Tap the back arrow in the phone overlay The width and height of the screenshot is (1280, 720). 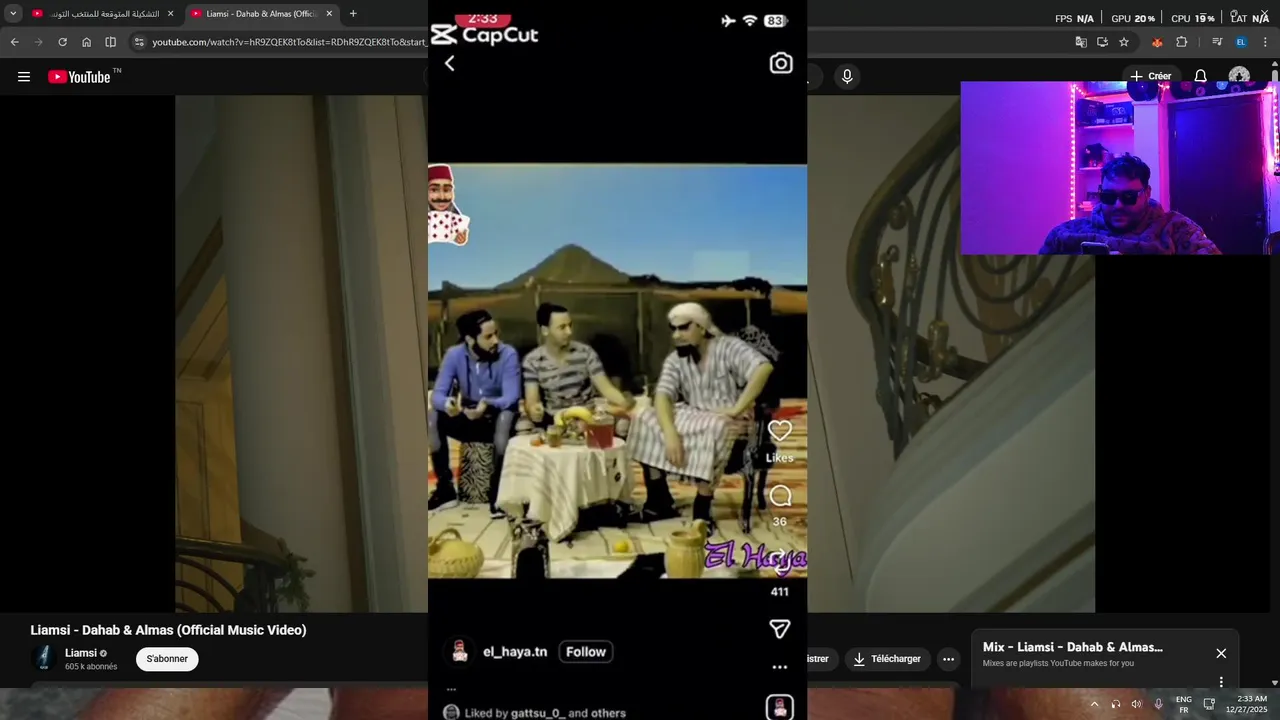449,63
